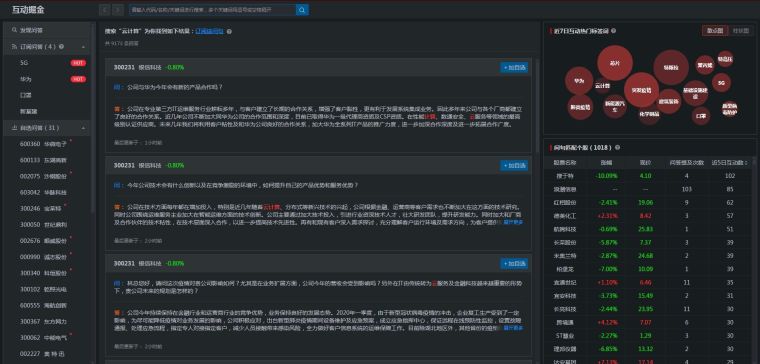This screenshot has height=364, width=760.
Task: Click the HOT badge next to 华为
Action: 78,79
